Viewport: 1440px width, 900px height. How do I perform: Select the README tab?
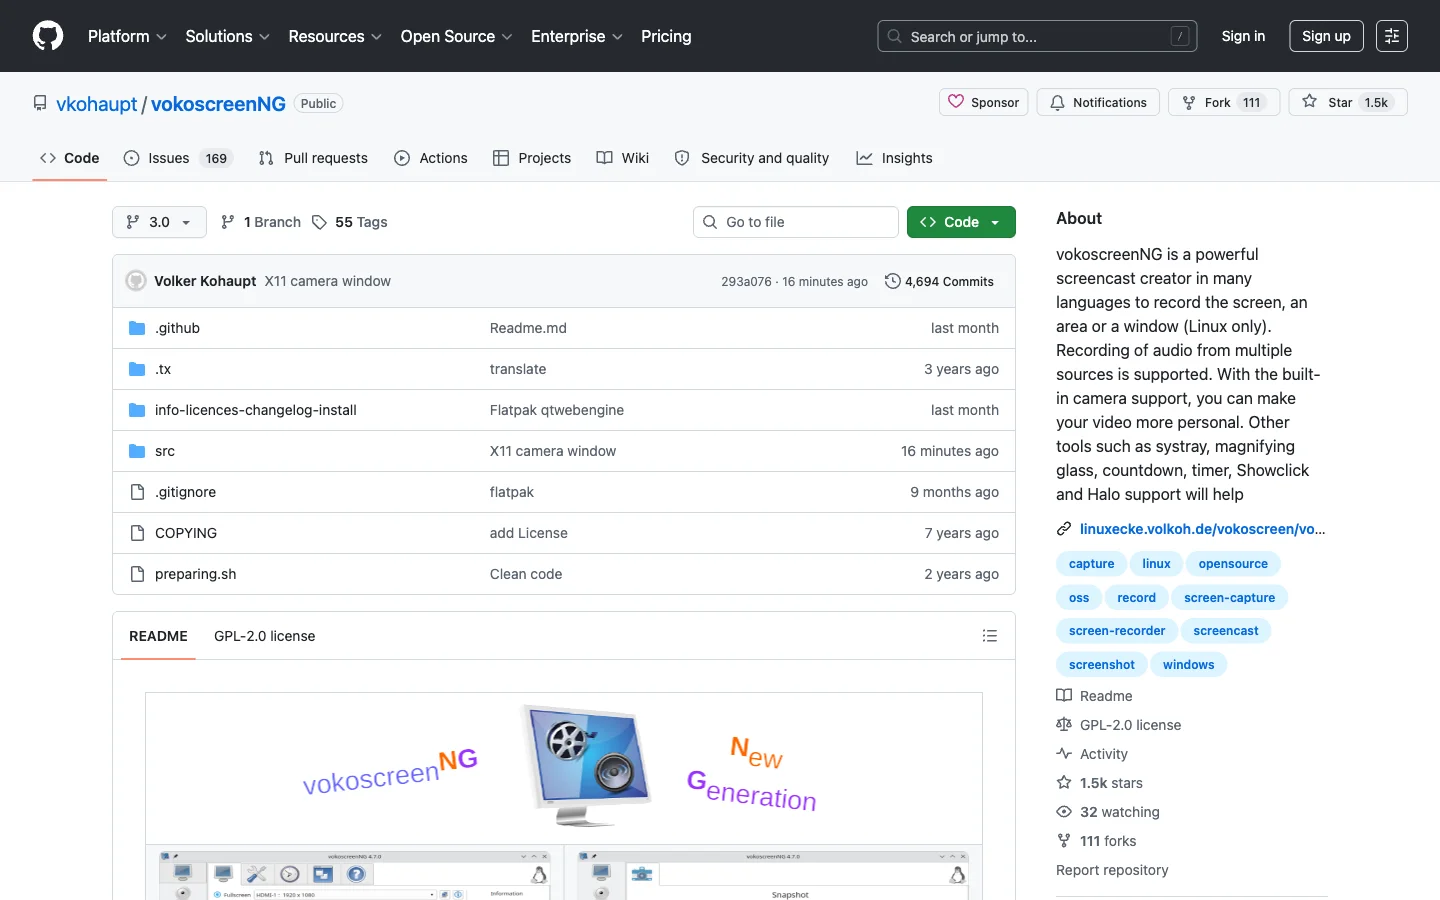[x=158, y=636]
